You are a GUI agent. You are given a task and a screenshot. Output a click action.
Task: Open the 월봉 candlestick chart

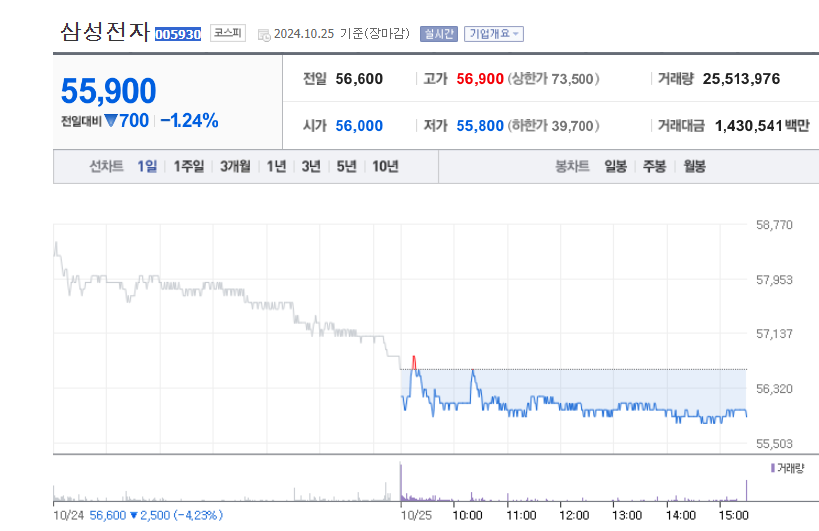point(695,167)
